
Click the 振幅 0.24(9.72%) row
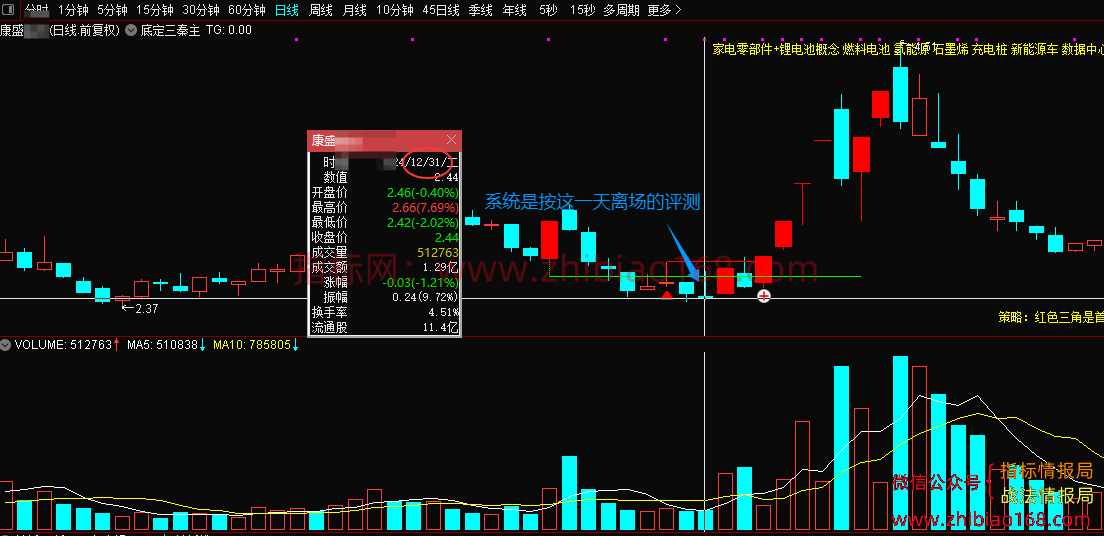385,297
